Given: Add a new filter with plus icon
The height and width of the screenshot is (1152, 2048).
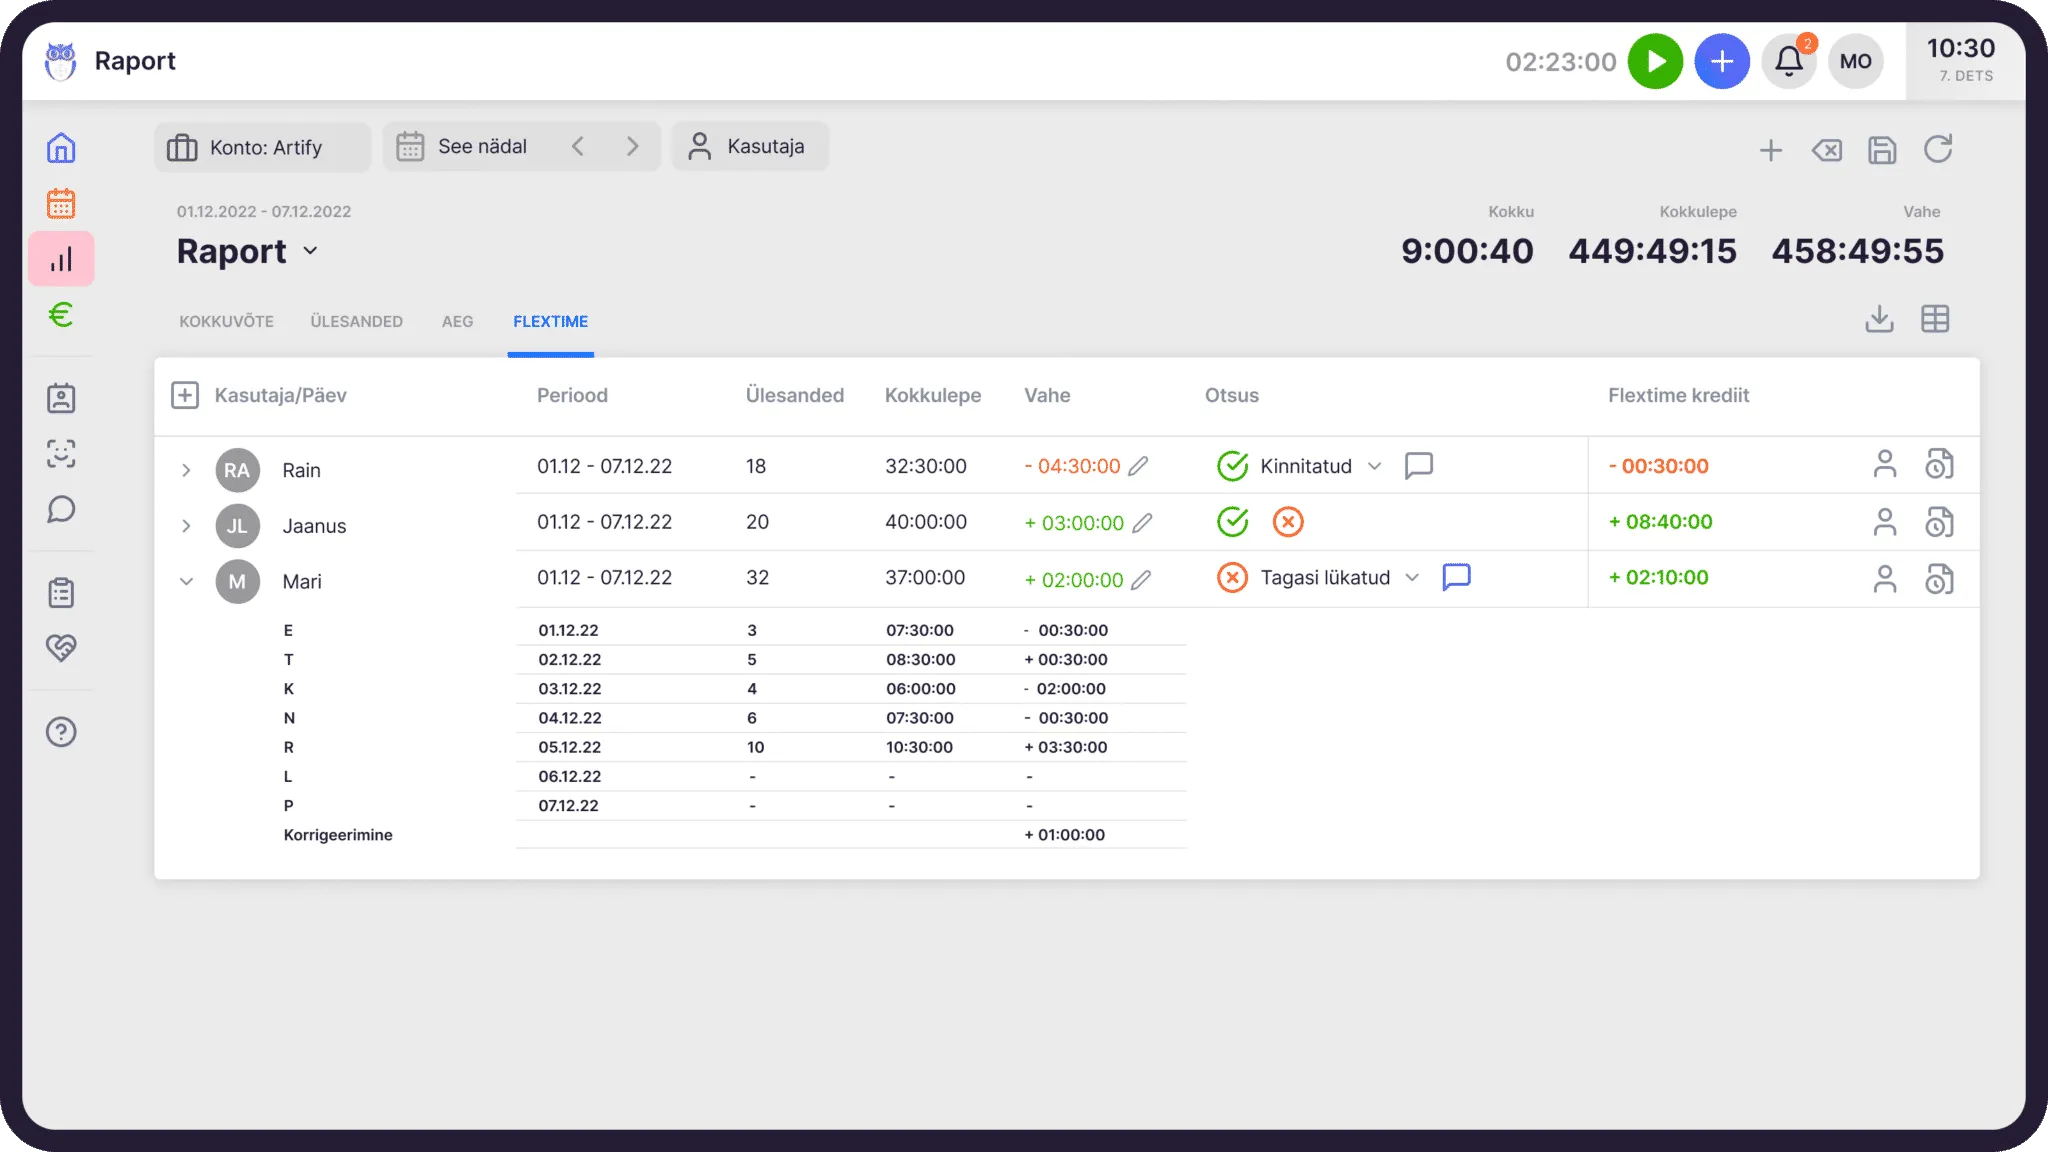Looking at the screenshot, I should [1771, 150].
